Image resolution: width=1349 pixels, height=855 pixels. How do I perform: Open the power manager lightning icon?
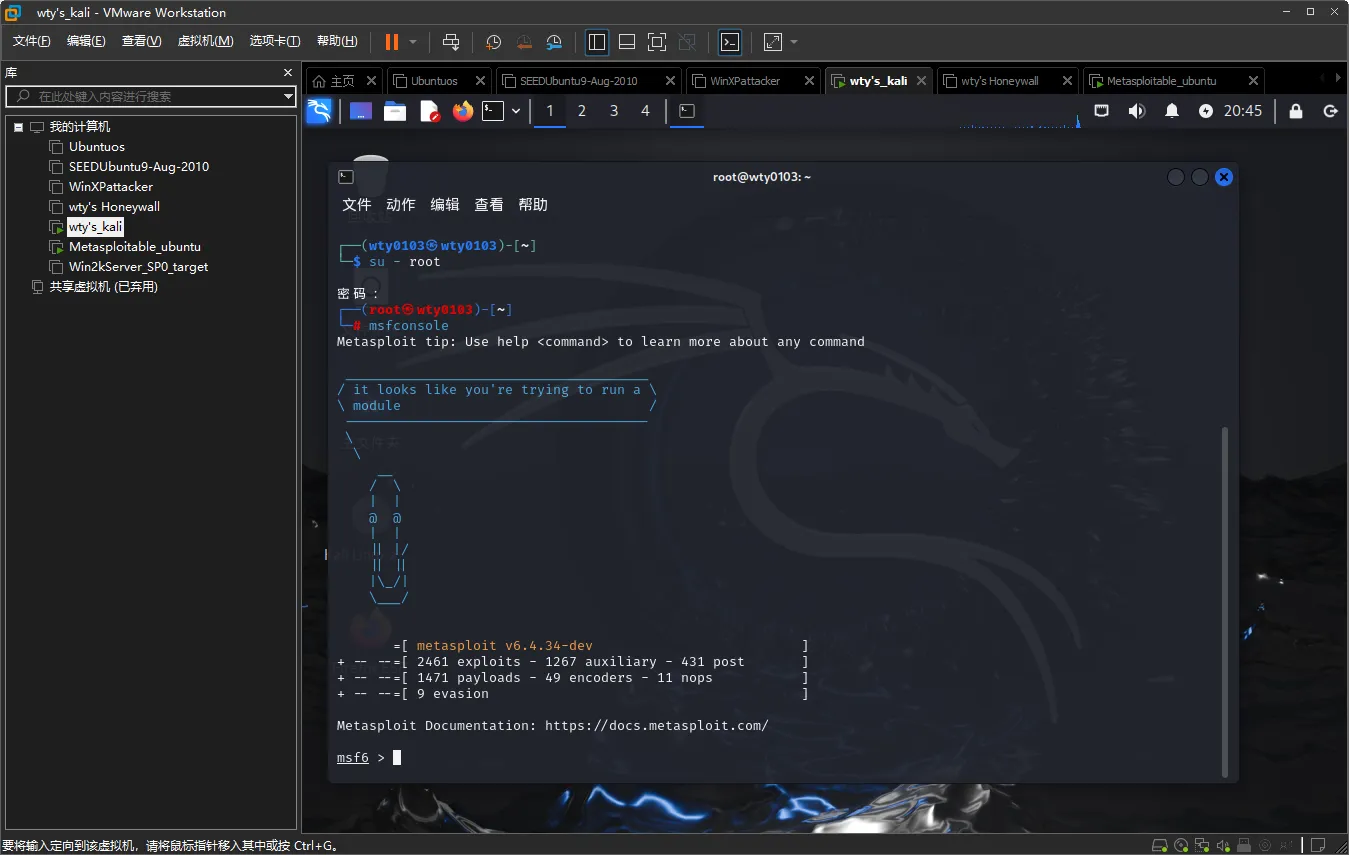(1206, 111)
